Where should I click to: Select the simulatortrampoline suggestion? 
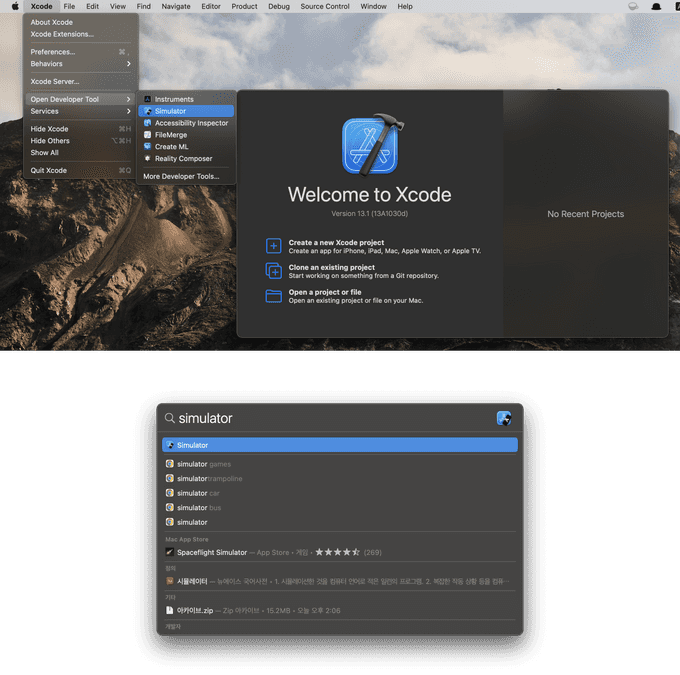(x=340, y=478)
